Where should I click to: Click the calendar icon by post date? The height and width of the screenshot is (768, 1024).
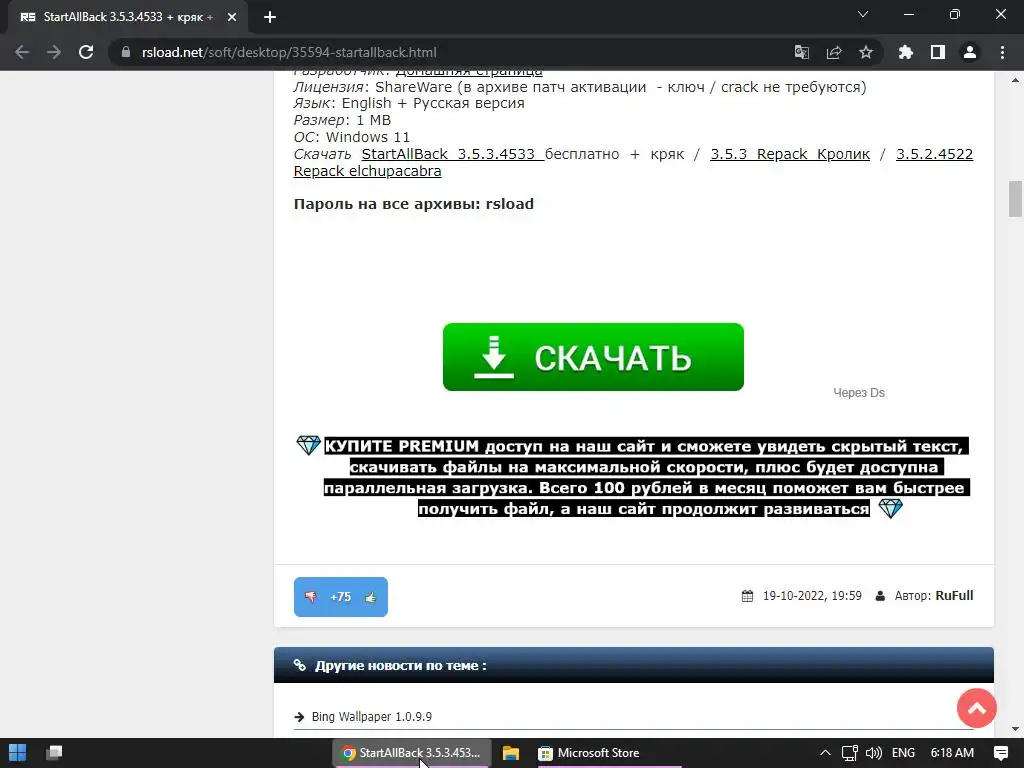pyautogui.click(x=747, y=596)
